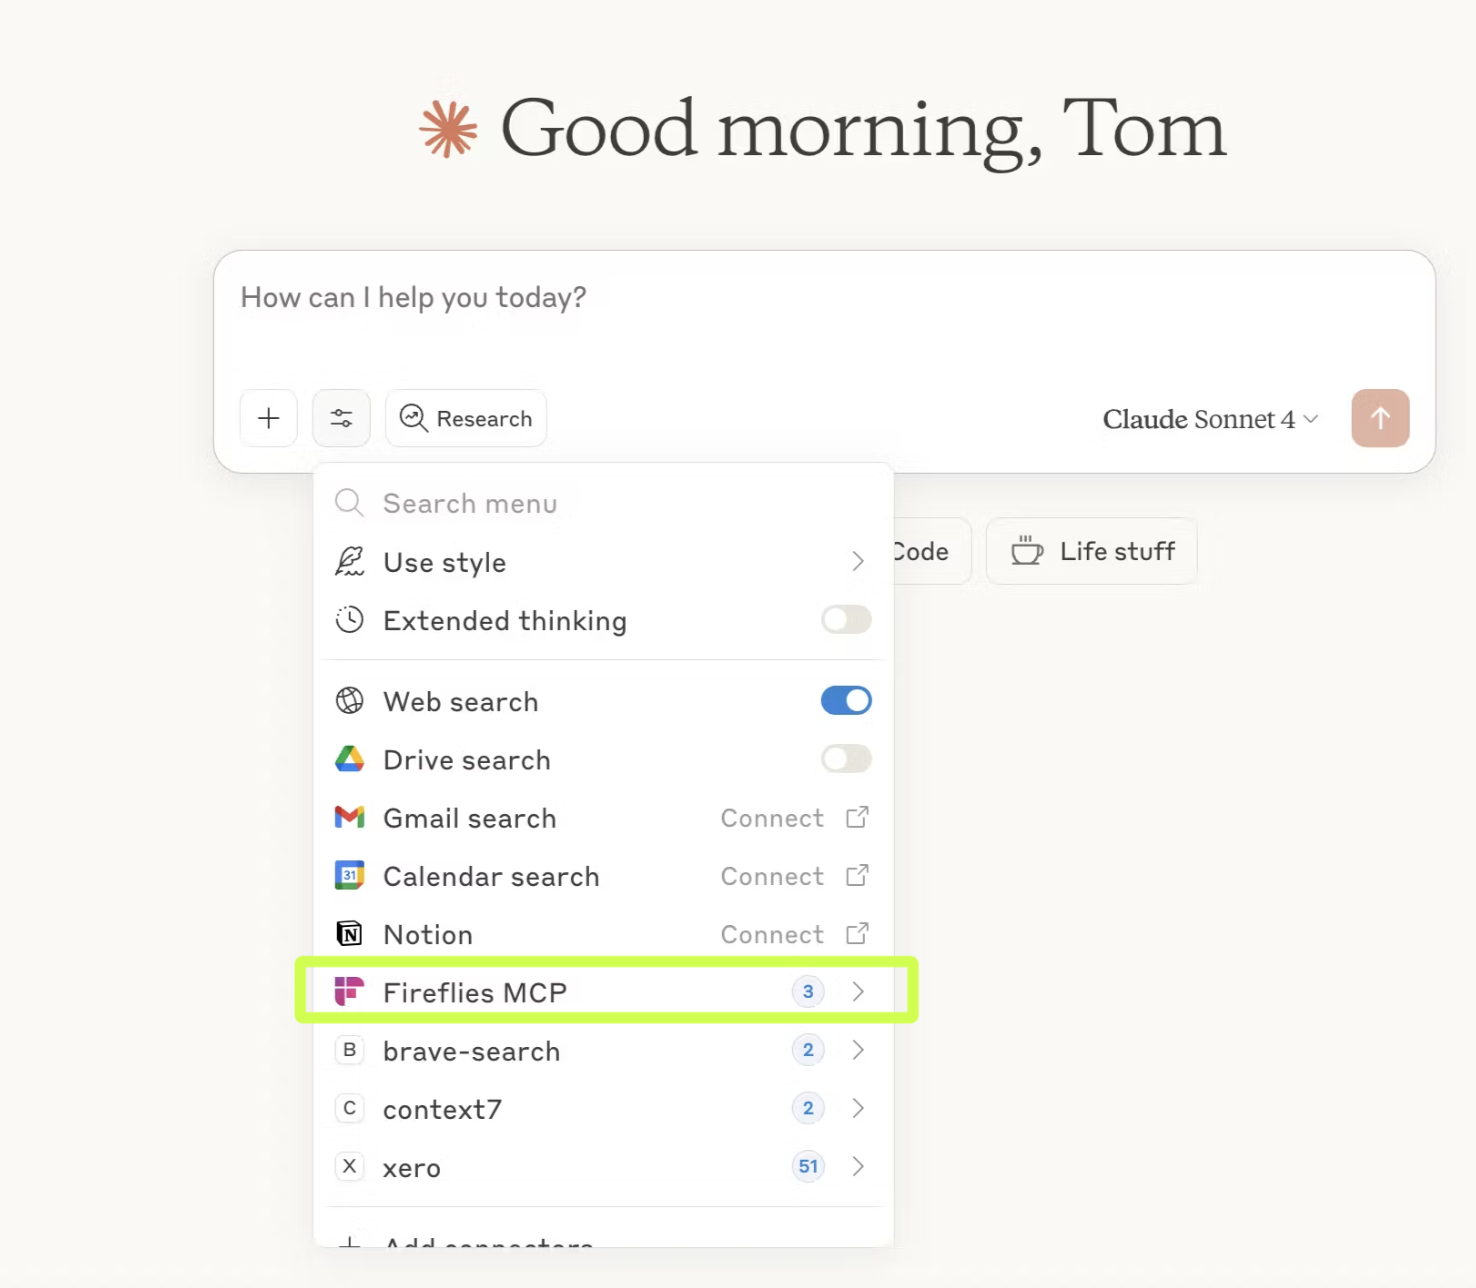The image size is (1476, 1288).
Task: Click the Search menu field
Action: (603, 503)
